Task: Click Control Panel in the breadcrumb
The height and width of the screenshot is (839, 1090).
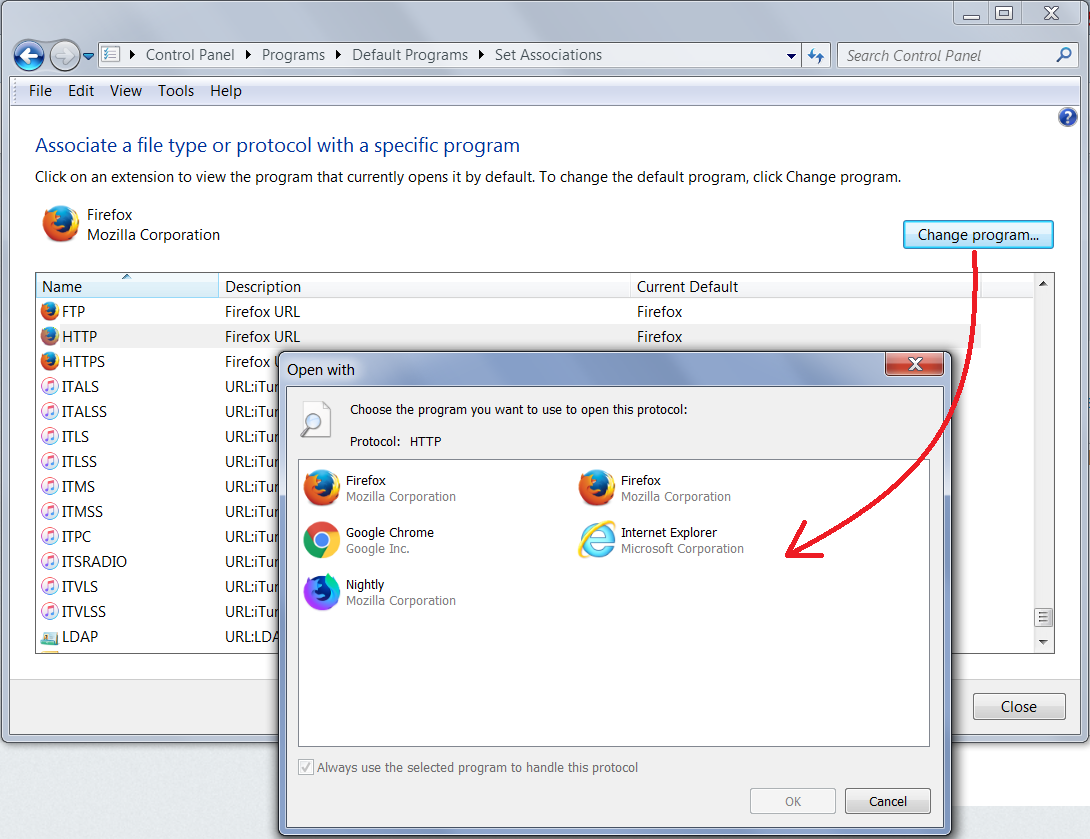Action: [190, 55]
